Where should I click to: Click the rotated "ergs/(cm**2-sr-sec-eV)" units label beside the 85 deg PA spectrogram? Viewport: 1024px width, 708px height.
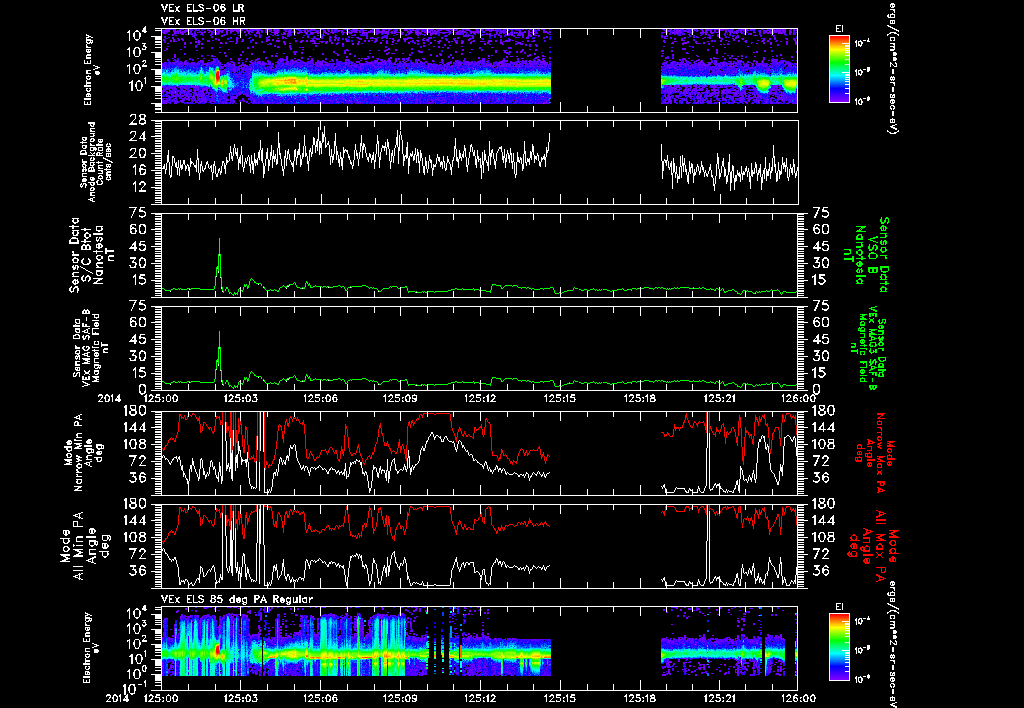point(891,643)
